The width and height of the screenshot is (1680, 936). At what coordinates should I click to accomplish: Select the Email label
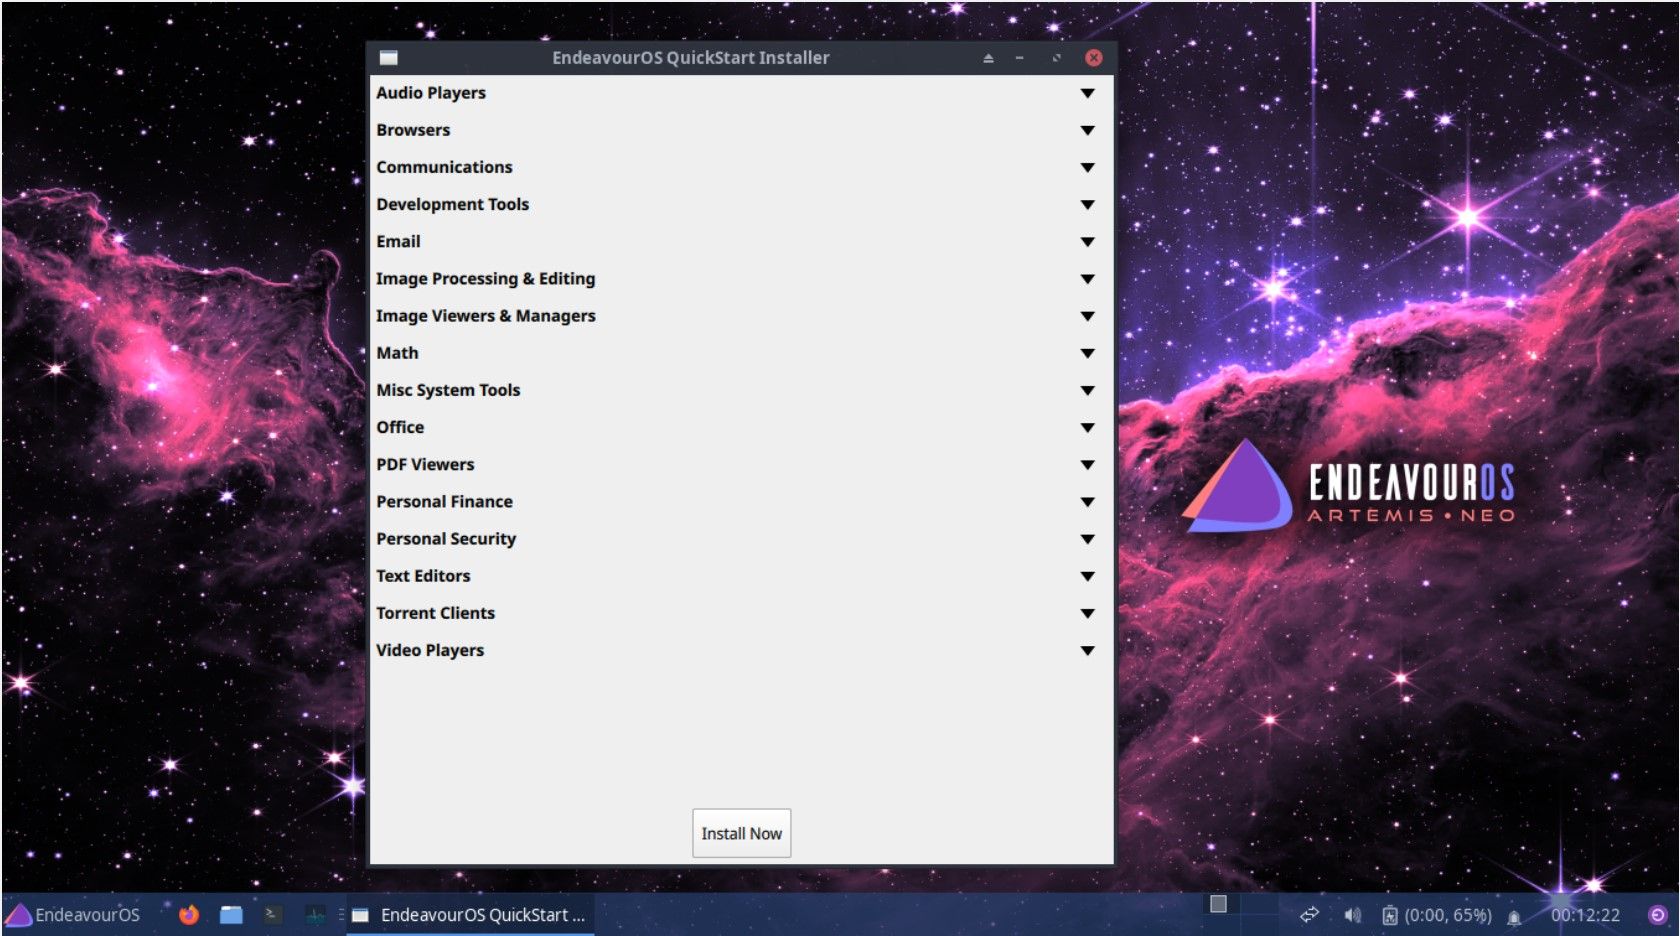pyautogui.click(x=398, y=241)
